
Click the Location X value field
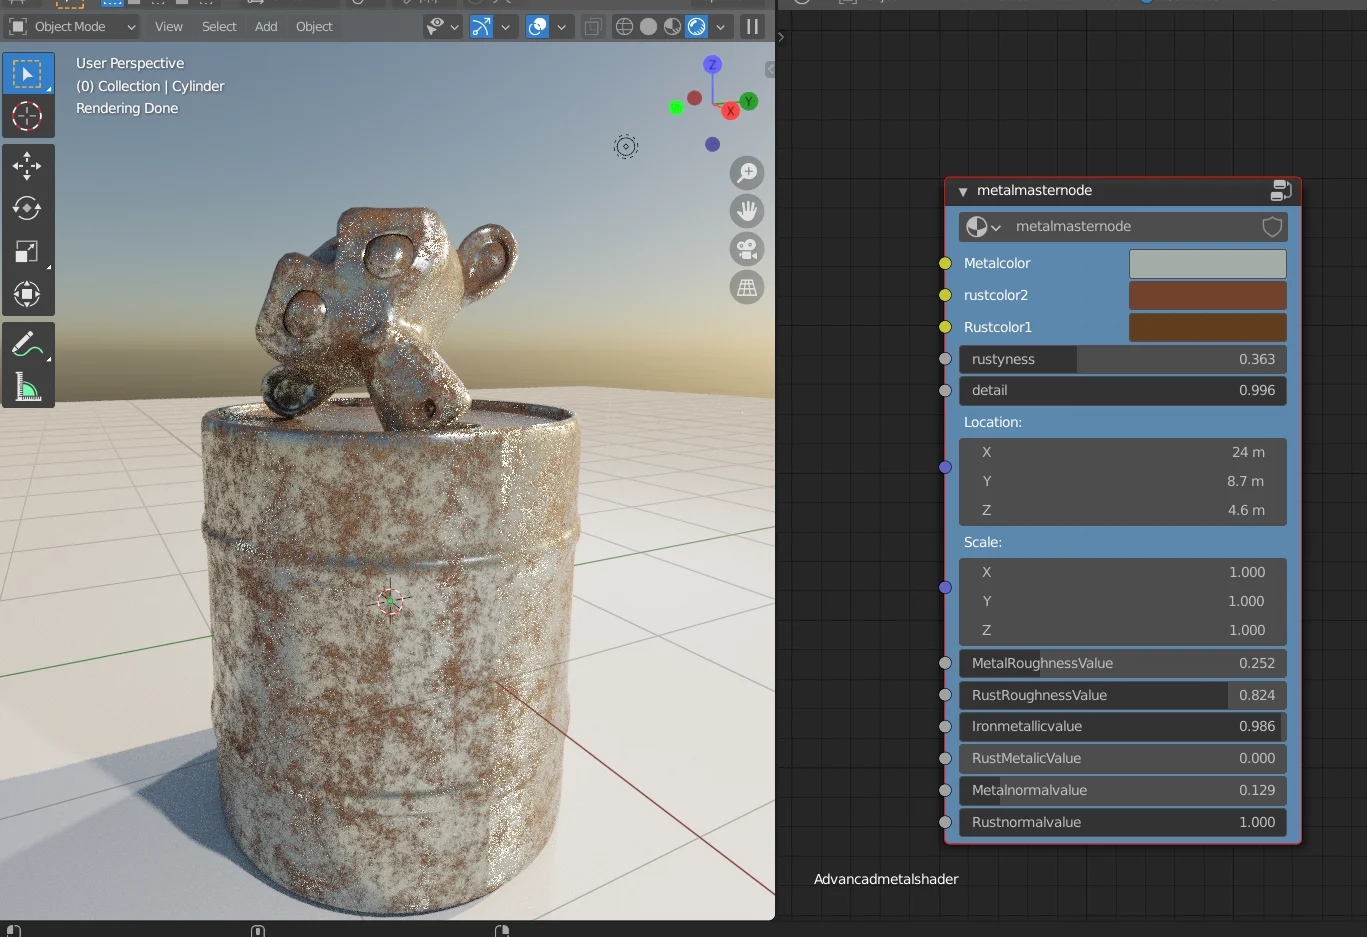(1122, 452)
